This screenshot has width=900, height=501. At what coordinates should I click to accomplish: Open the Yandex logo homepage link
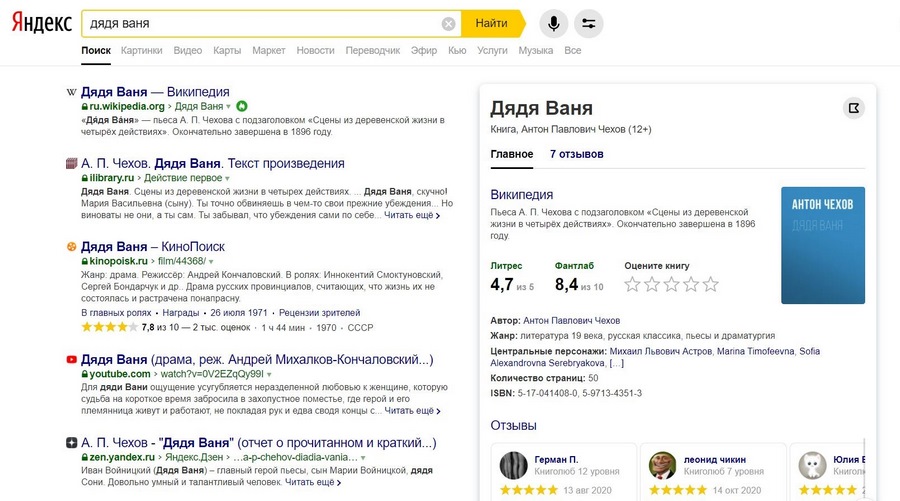pos(42,23)
